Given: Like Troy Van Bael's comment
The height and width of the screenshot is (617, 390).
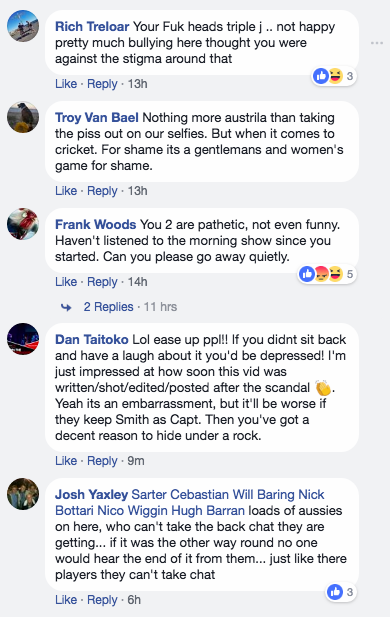Looking at the screenshot, I should click(x=66, y=191).
